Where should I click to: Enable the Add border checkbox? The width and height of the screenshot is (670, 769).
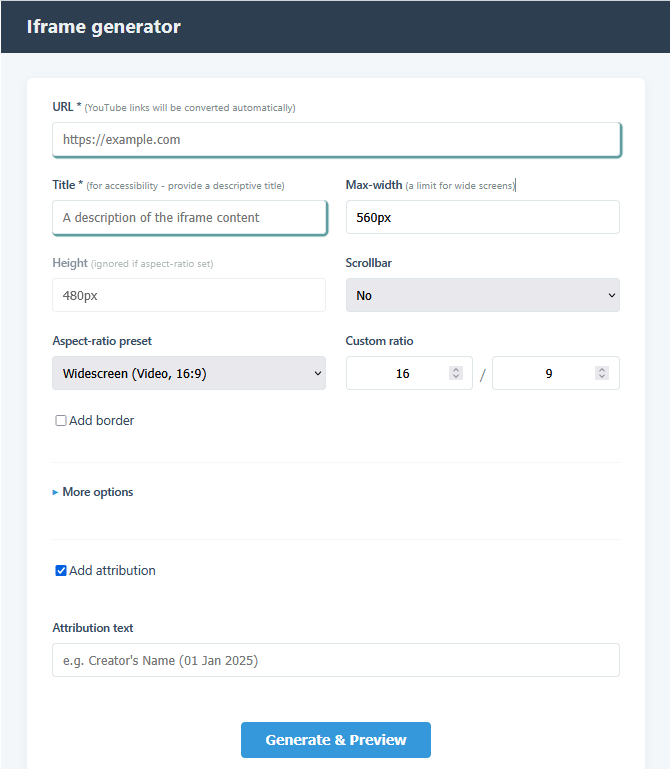click(x=61, y=421)
